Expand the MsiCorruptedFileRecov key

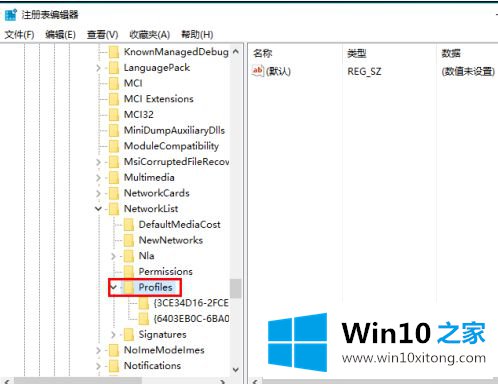click(x=98, y=162)
